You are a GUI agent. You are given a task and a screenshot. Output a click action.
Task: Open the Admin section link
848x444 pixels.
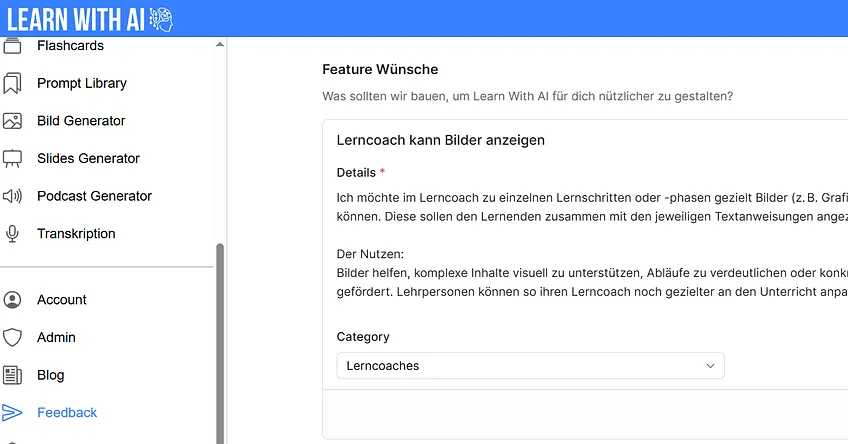tap(56, 337)
